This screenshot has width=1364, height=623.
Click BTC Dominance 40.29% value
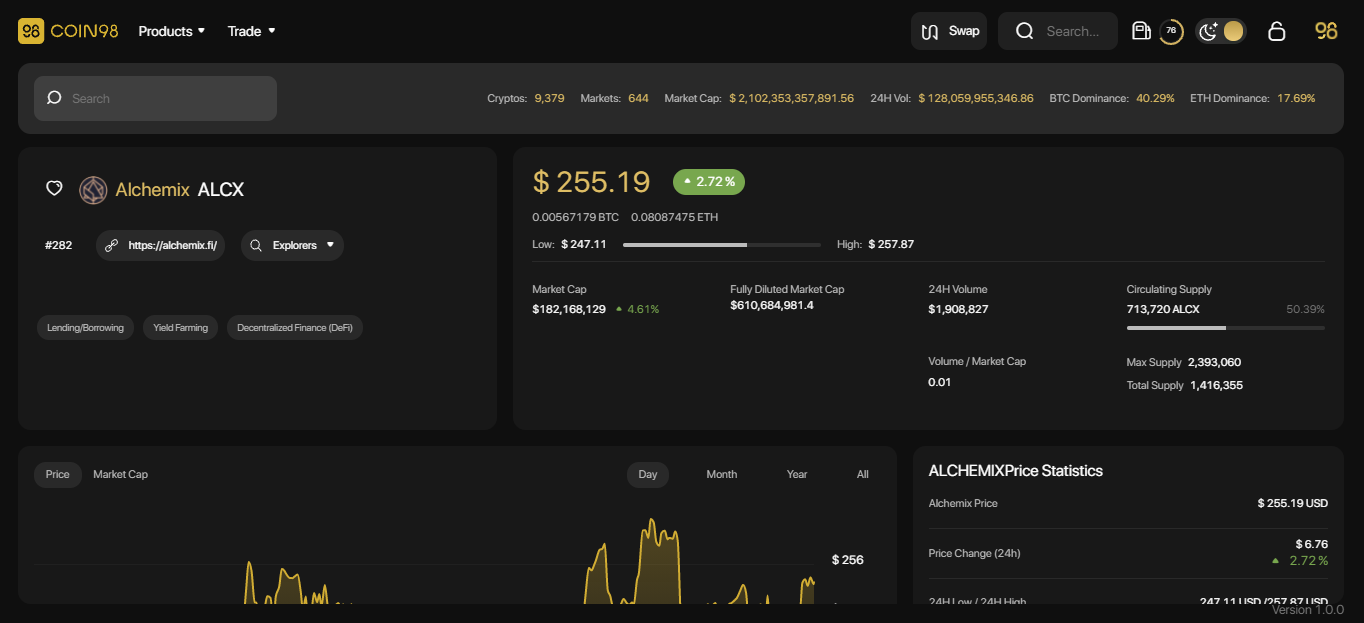[1155, 98]
